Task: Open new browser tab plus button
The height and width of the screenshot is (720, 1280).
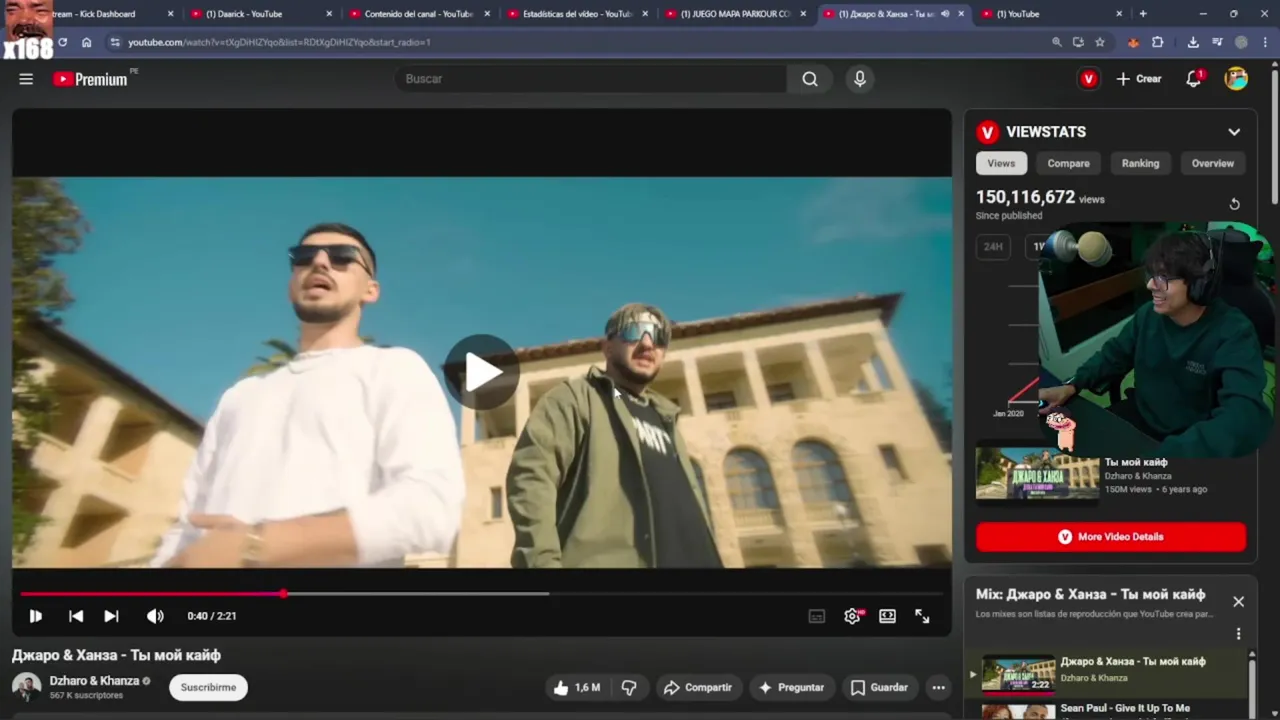Action: tap(1143, 14)
